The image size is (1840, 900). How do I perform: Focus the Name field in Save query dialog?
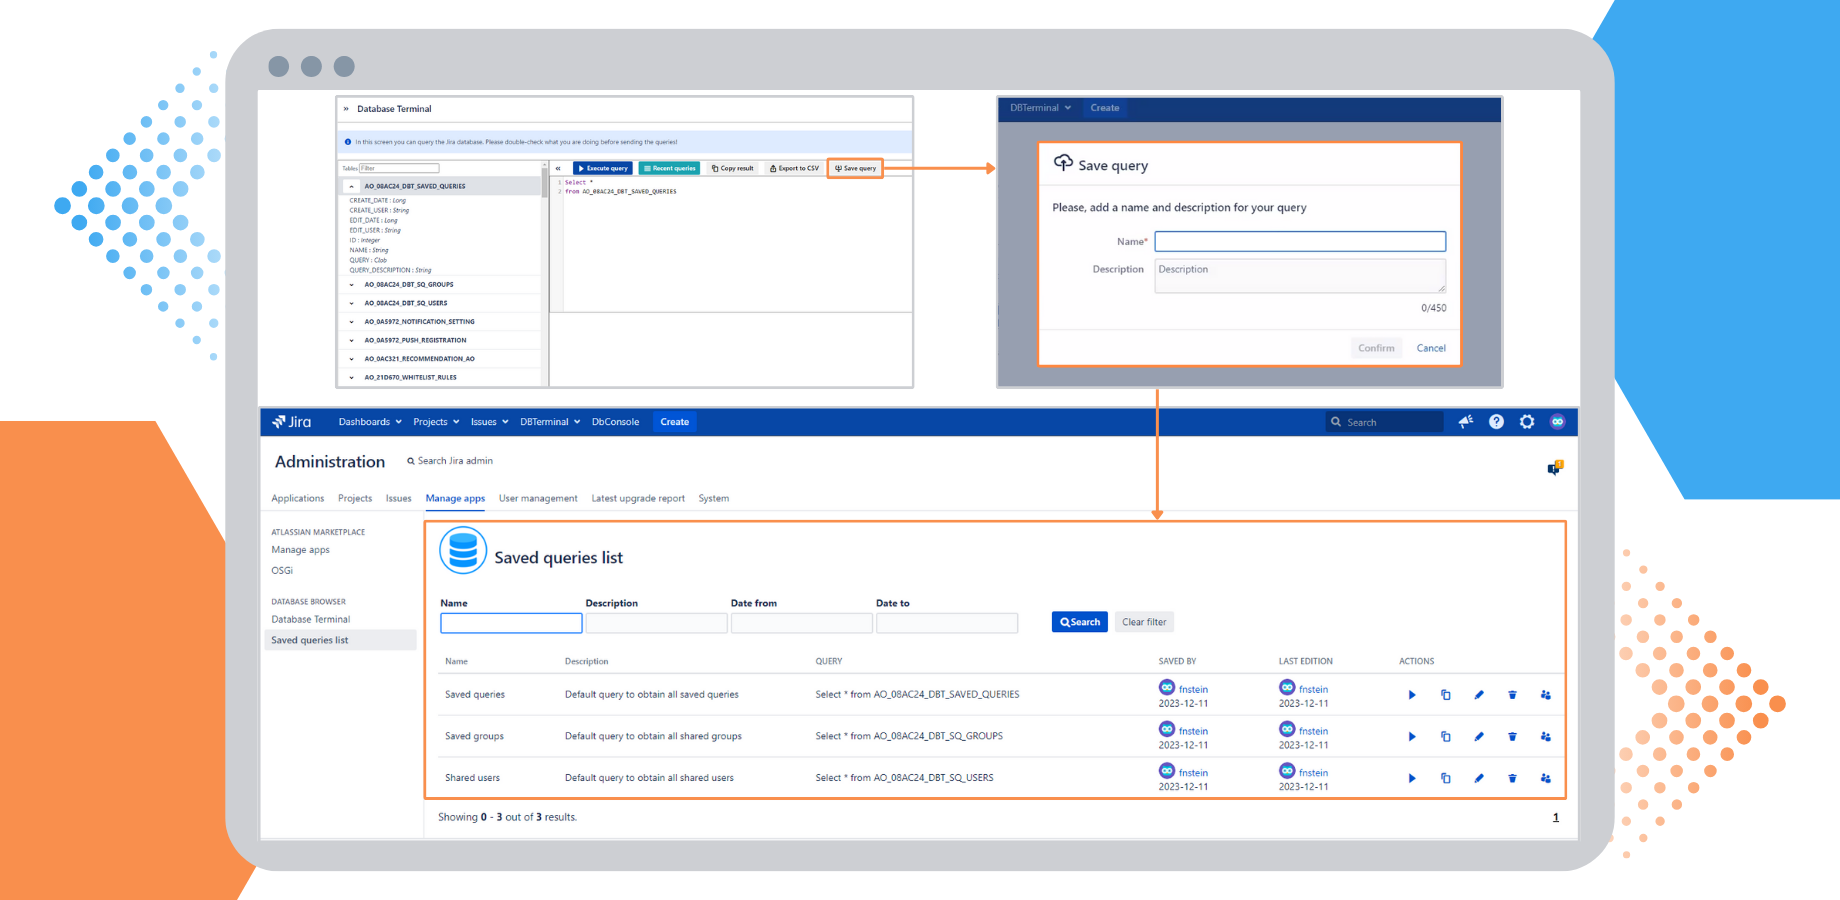1300,242
